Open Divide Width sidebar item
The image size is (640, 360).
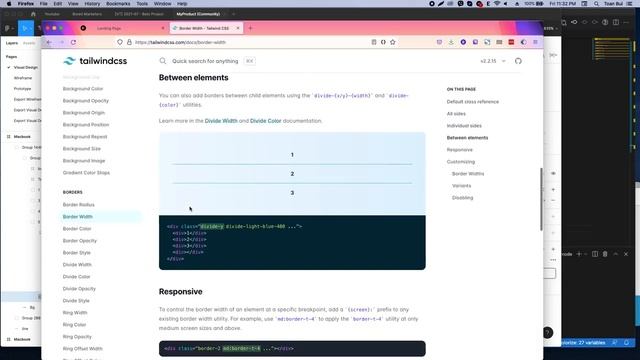click(x=77, y=264)
